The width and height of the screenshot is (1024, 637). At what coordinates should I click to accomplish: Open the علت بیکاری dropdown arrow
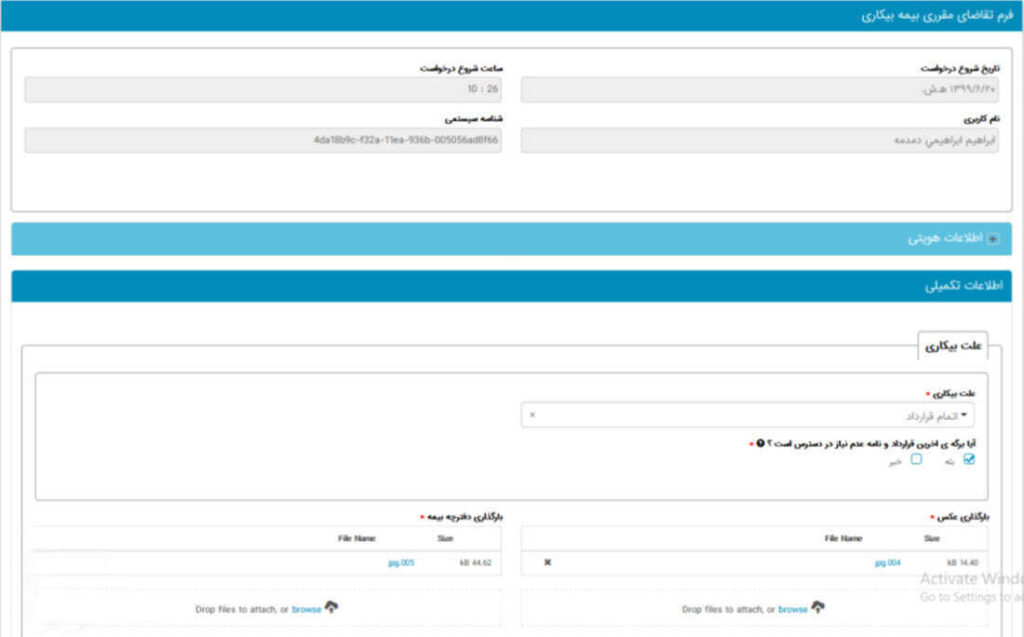[x=964, y=415]
